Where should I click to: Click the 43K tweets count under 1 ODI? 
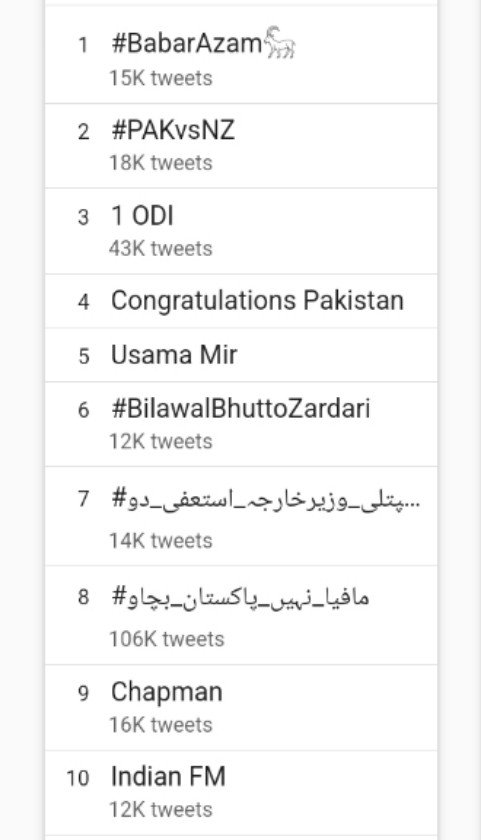tap(161, 249)
